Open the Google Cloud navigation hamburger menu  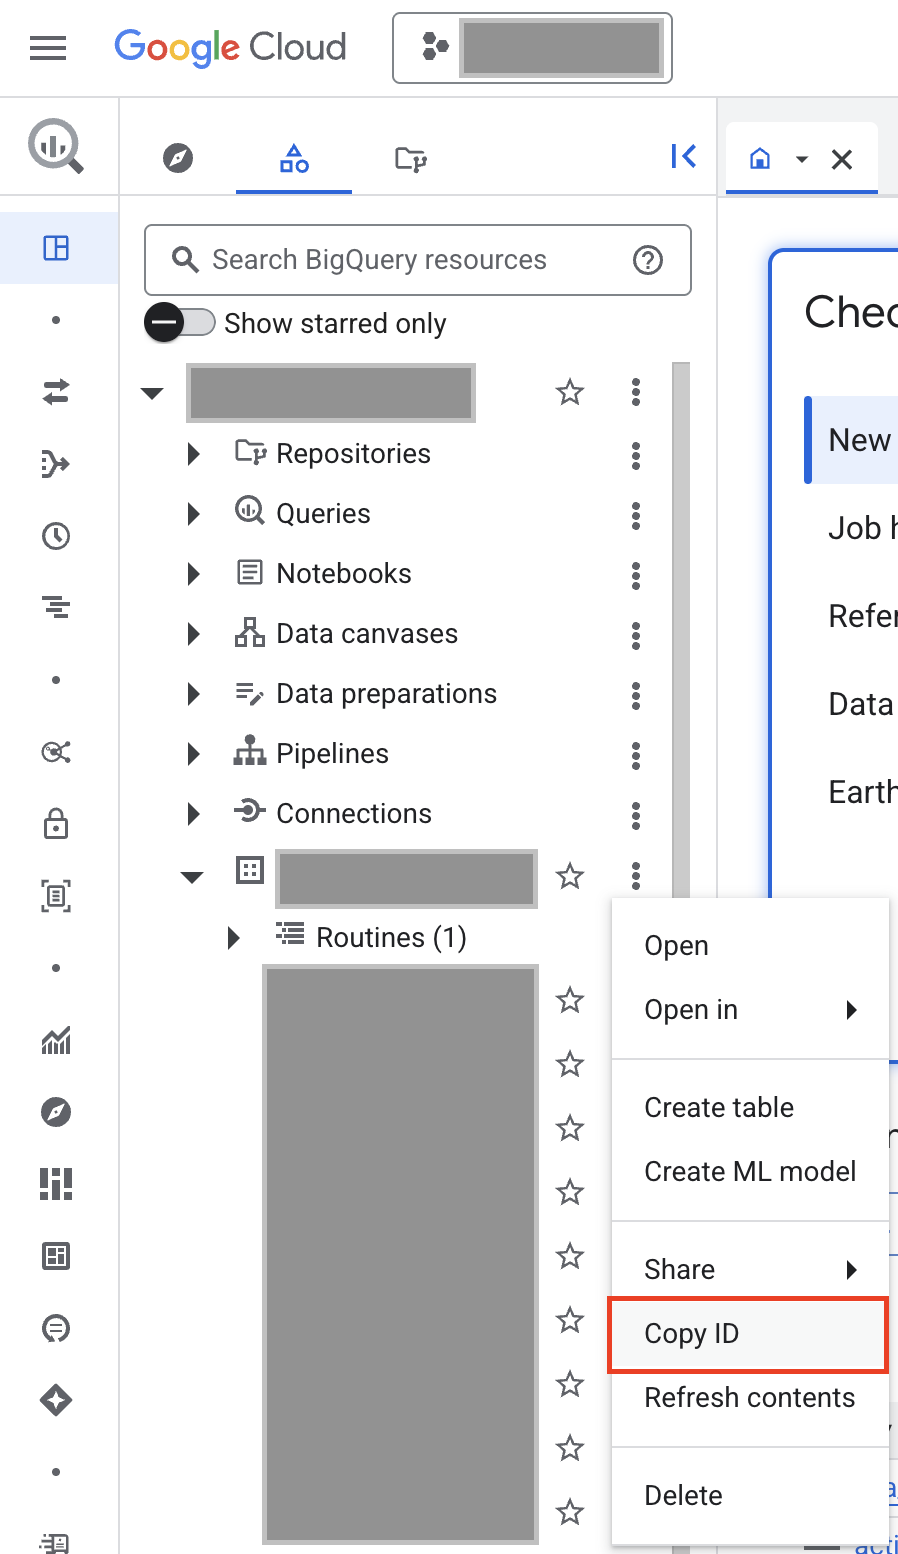(x=48, y=47)
